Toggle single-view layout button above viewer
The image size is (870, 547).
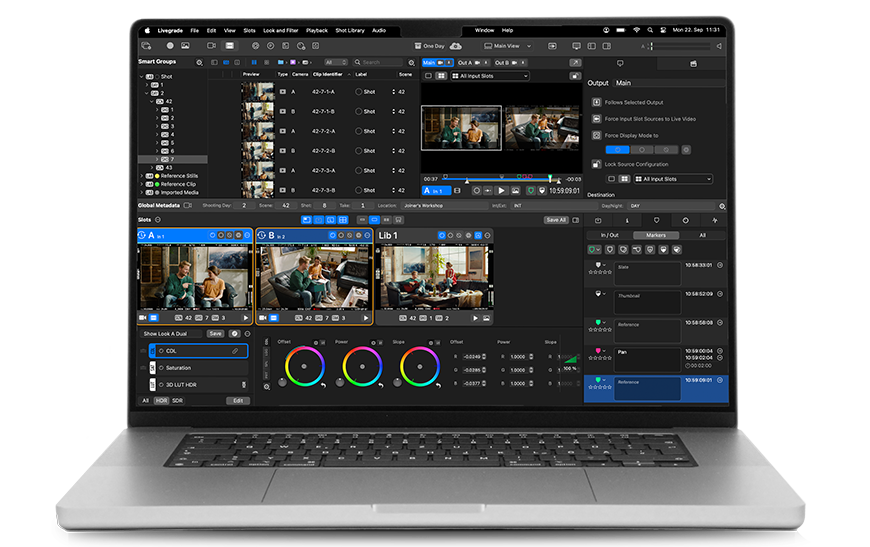pyautogui.click(x=428, y=75)
